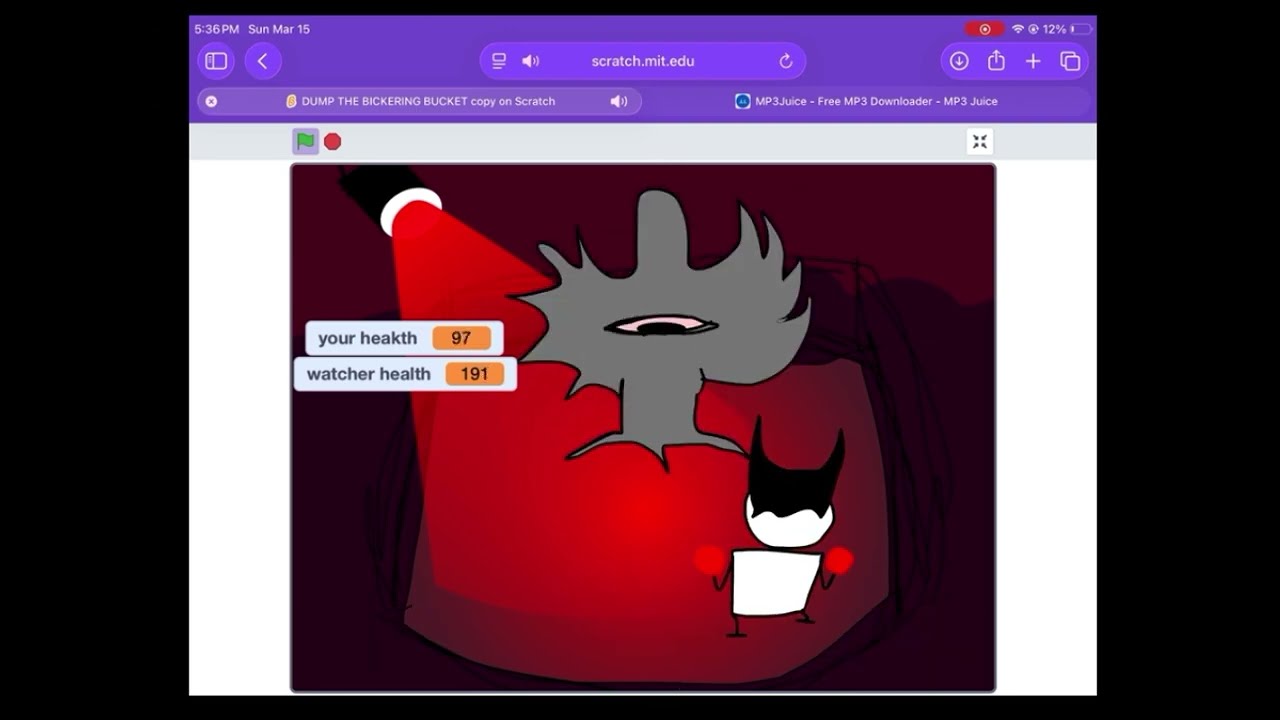Go back to the previous page
The image size is (1280, 720).
(x=262, y=61)
